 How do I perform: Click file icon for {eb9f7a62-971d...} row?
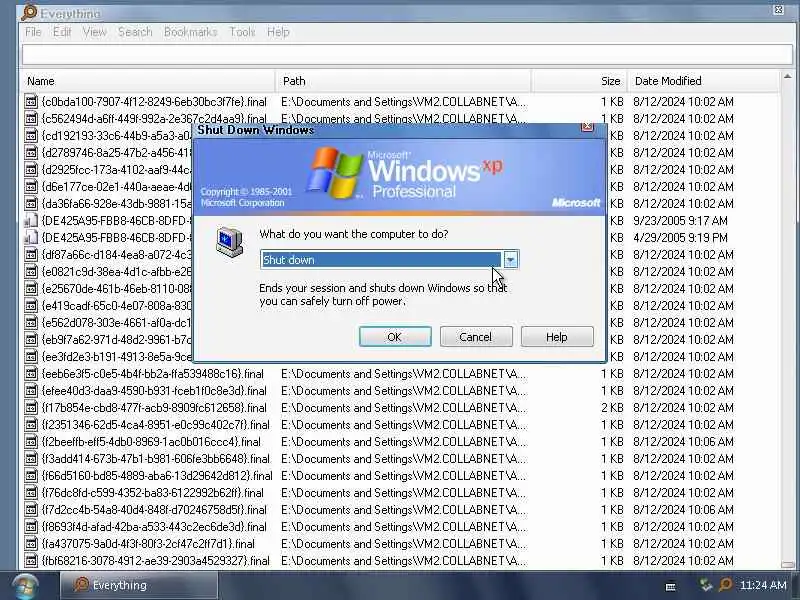(31, 340)
